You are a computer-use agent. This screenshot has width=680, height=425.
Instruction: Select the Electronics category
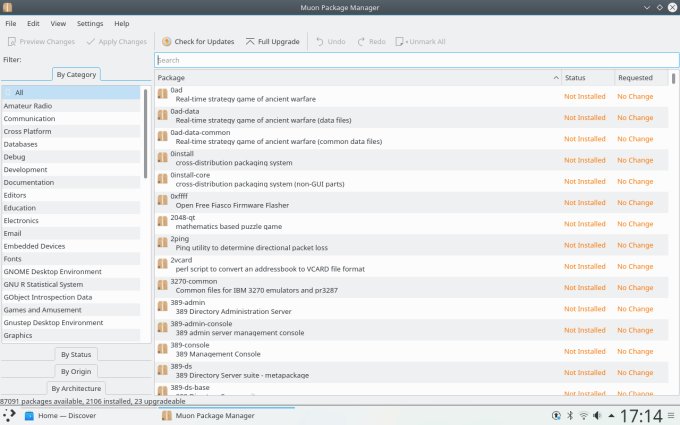(71, 220)
